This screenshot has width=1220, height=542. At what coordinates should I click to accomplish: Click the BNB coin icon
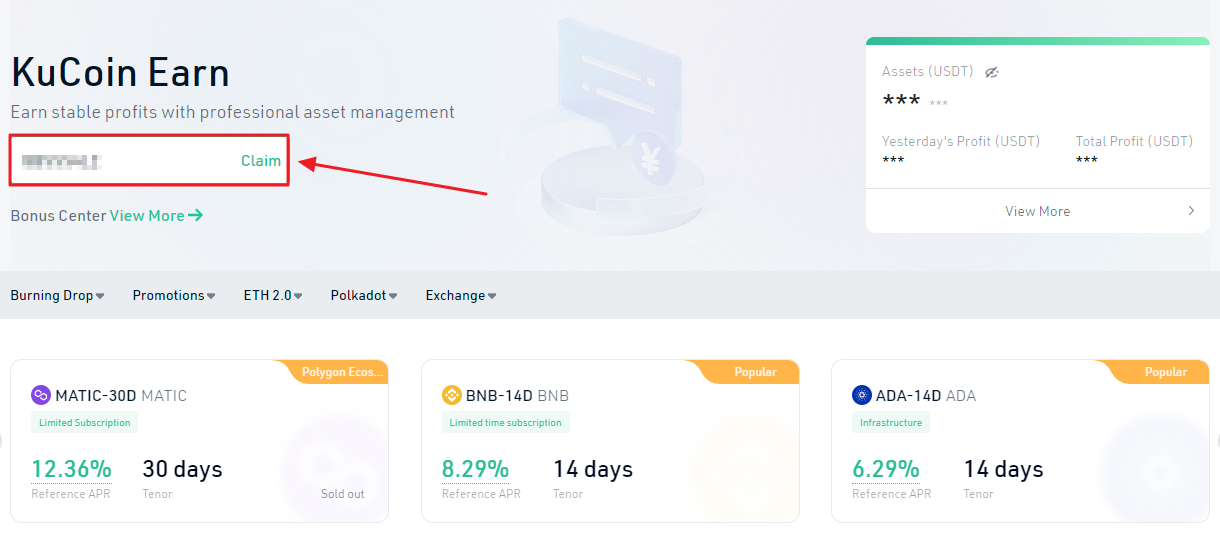[x=452, y=395]
